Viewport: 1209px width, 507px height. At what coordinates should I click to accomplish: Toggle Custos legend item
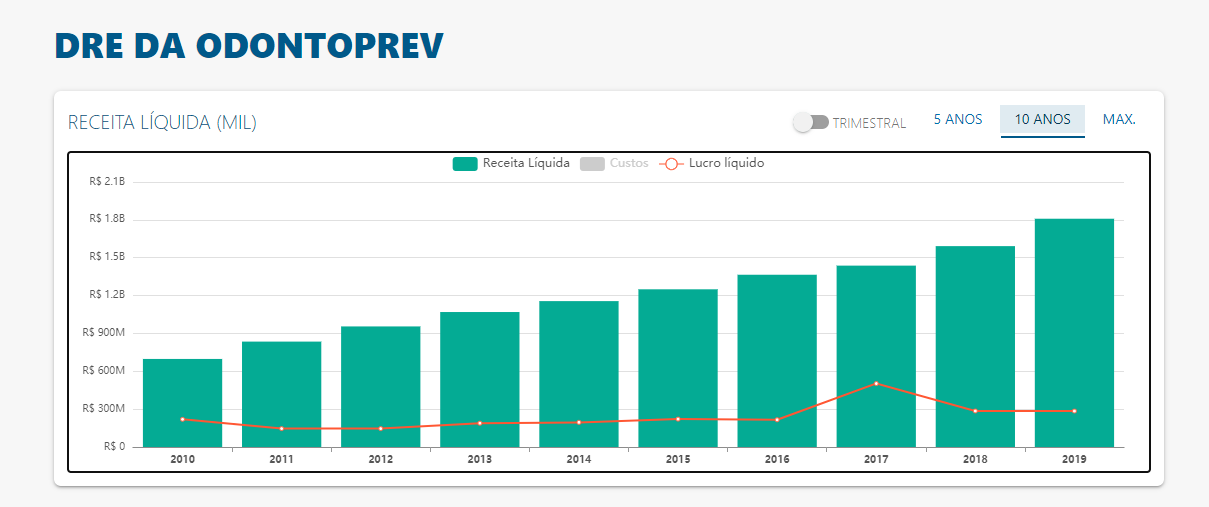(614, 163)
